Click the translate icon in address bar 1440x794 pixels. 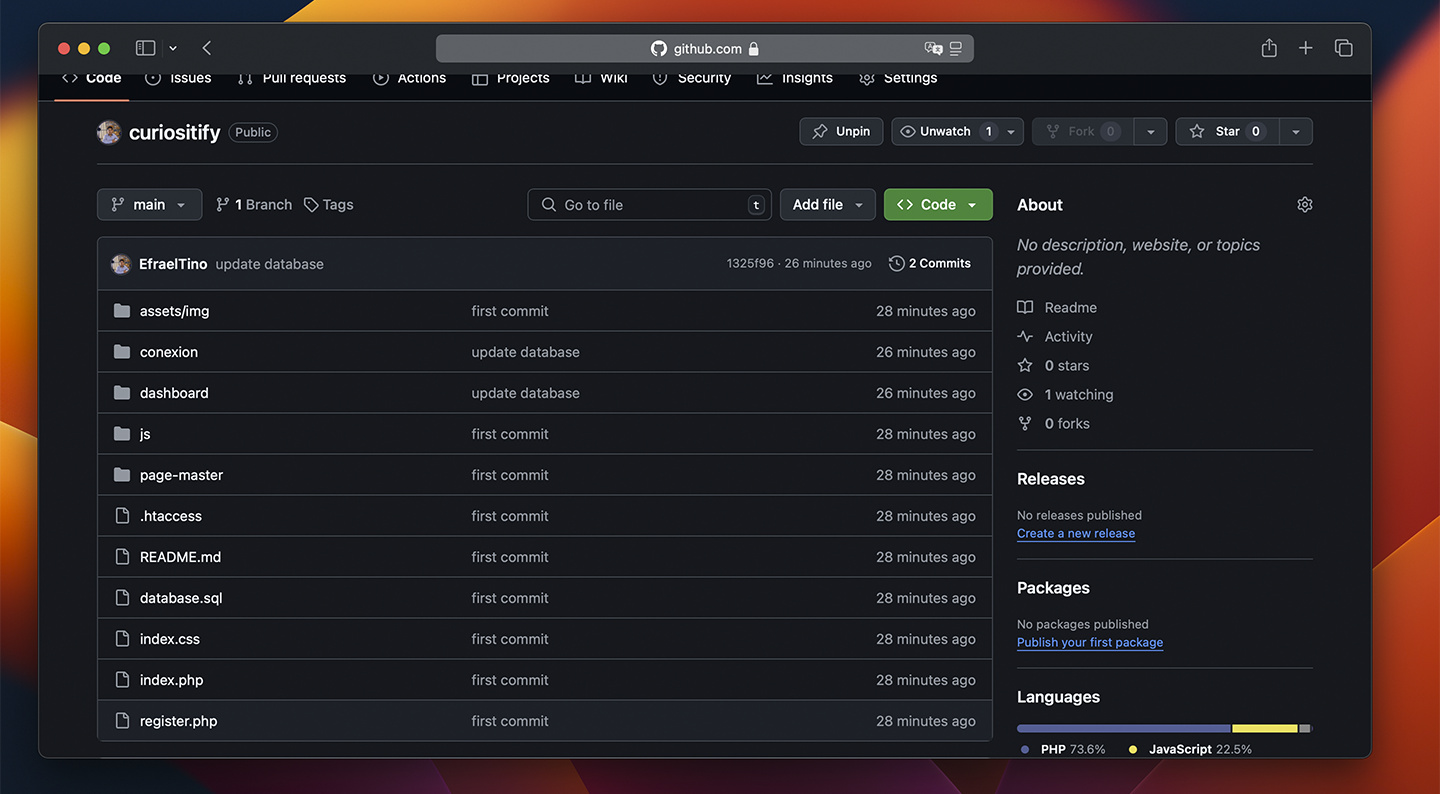933,48
